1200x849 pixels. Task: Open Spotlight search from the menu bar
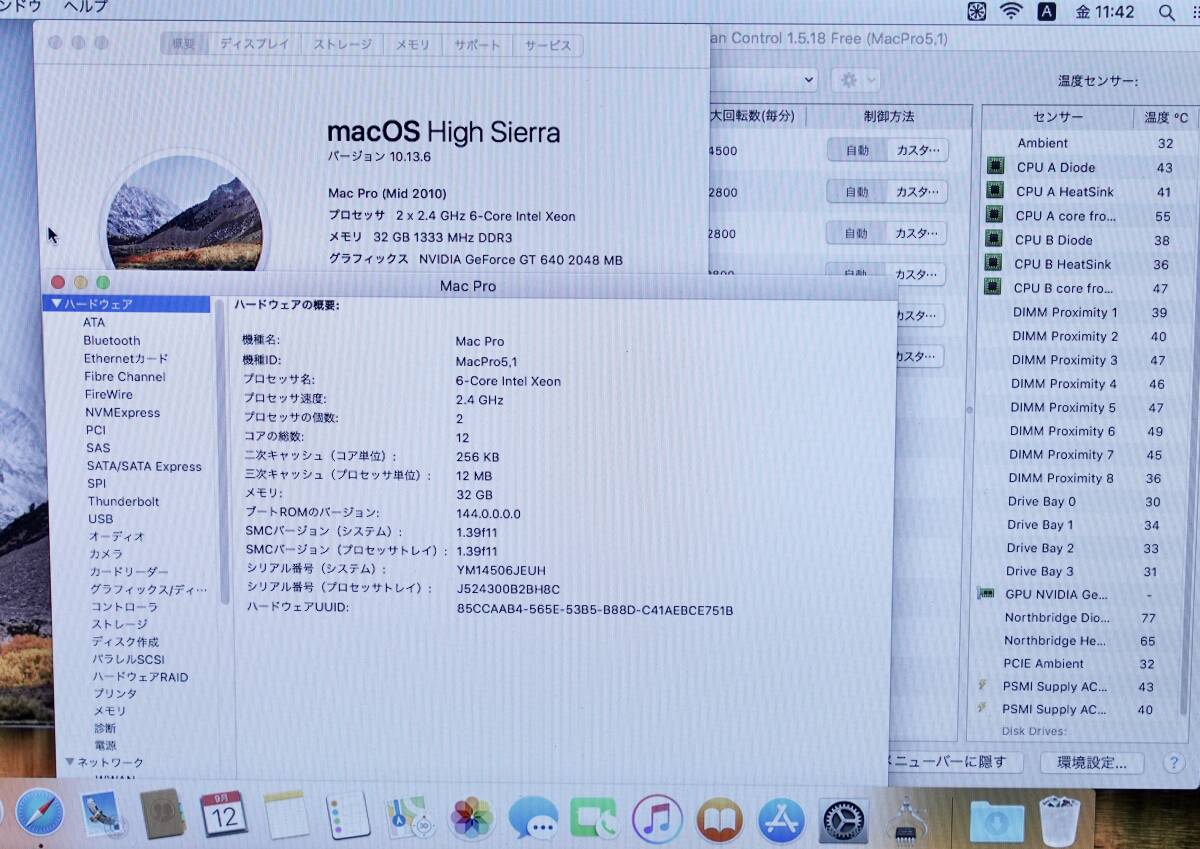coord(1166,13)
